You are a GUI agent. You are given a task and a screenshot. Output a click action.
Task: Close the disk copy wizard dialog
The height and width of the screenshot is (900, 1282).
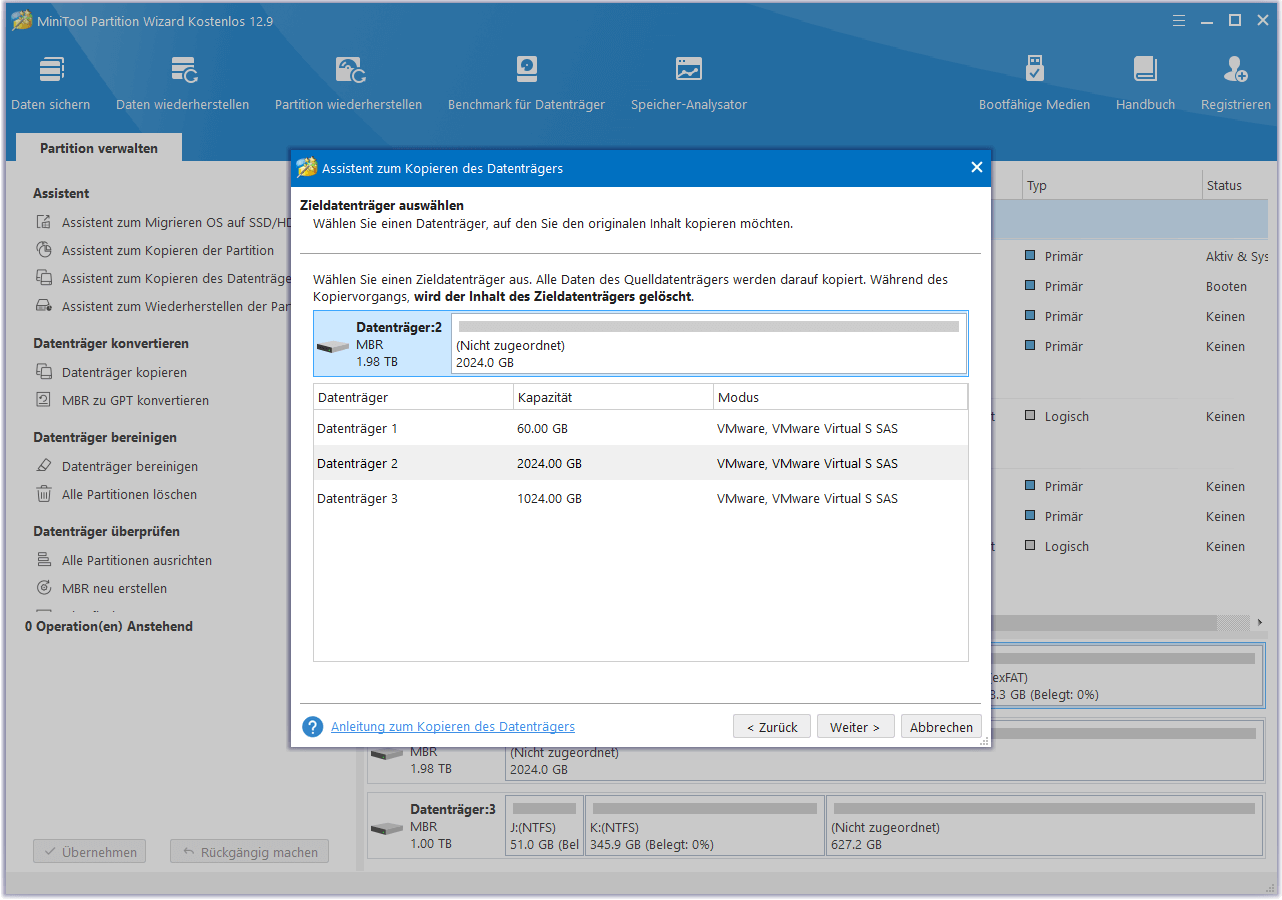point(977,168)
